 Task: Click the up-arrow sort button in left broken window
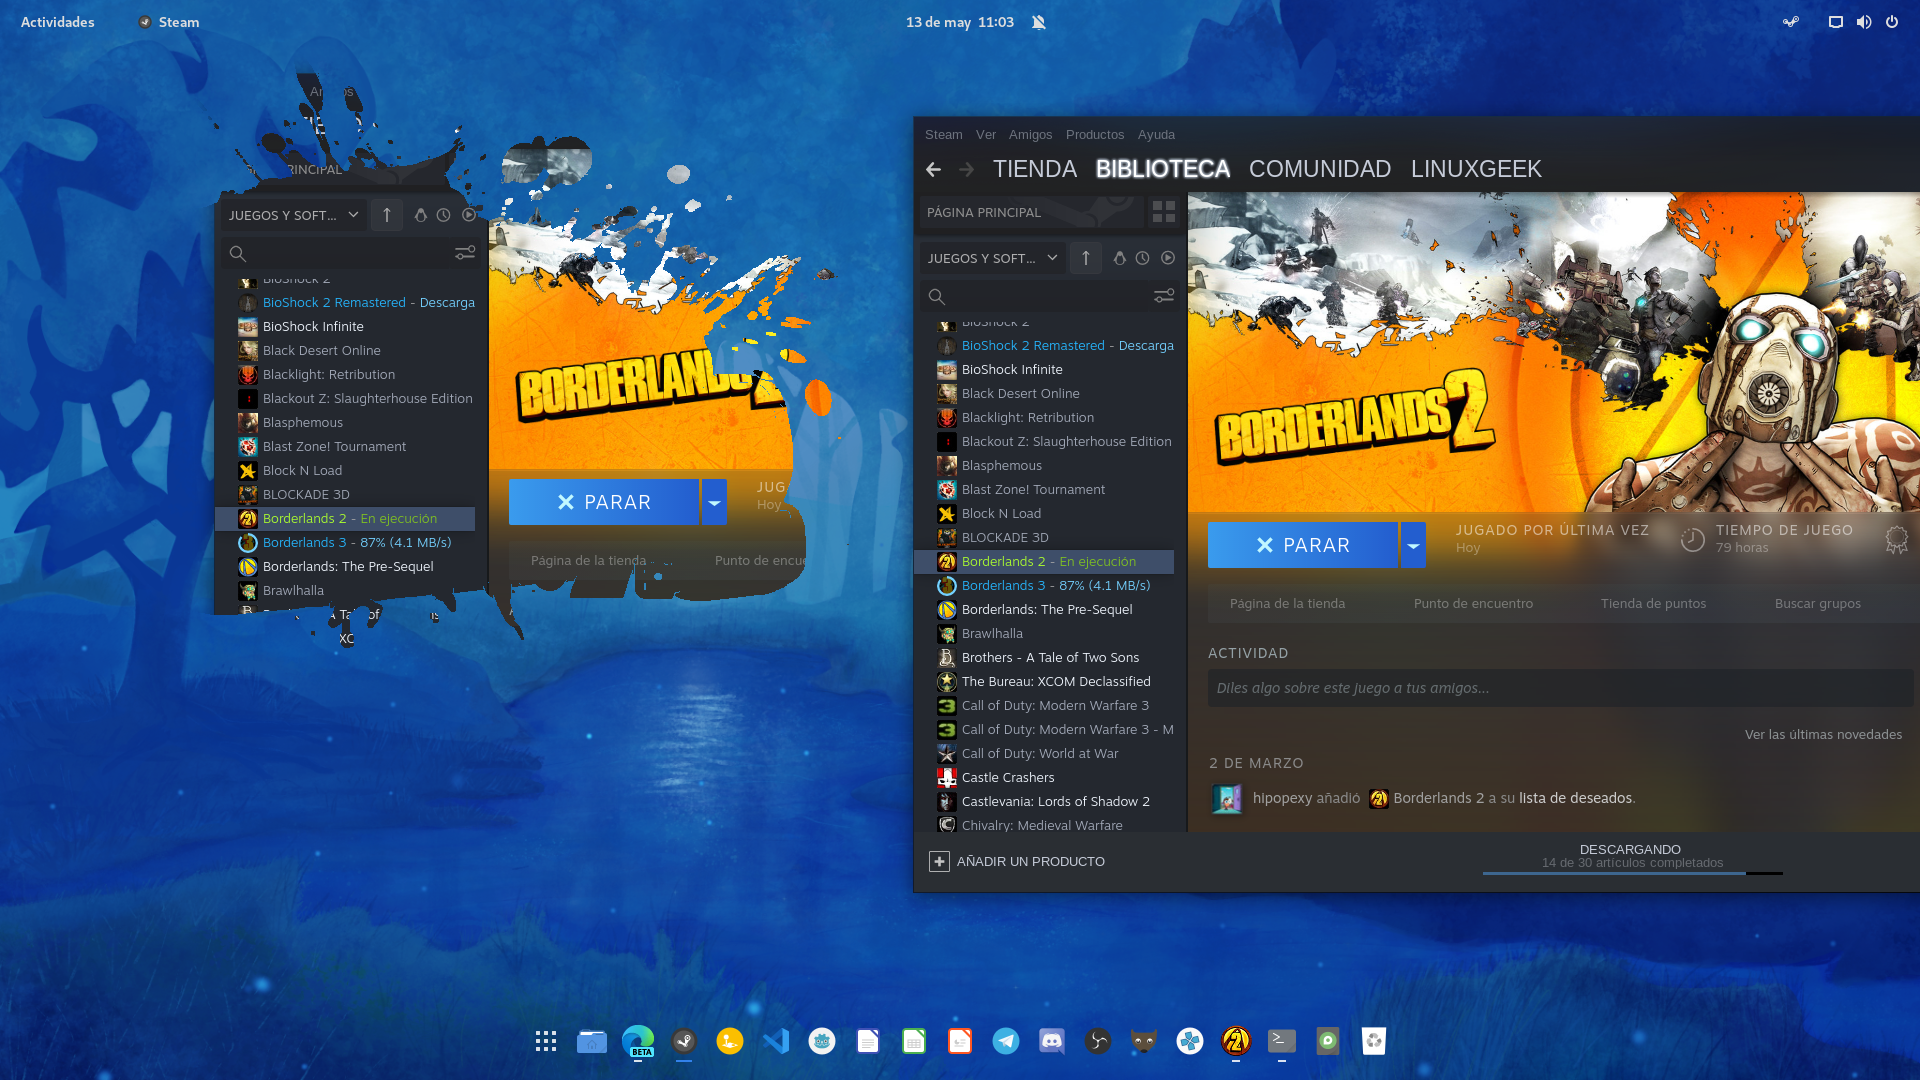coord(387,215)
